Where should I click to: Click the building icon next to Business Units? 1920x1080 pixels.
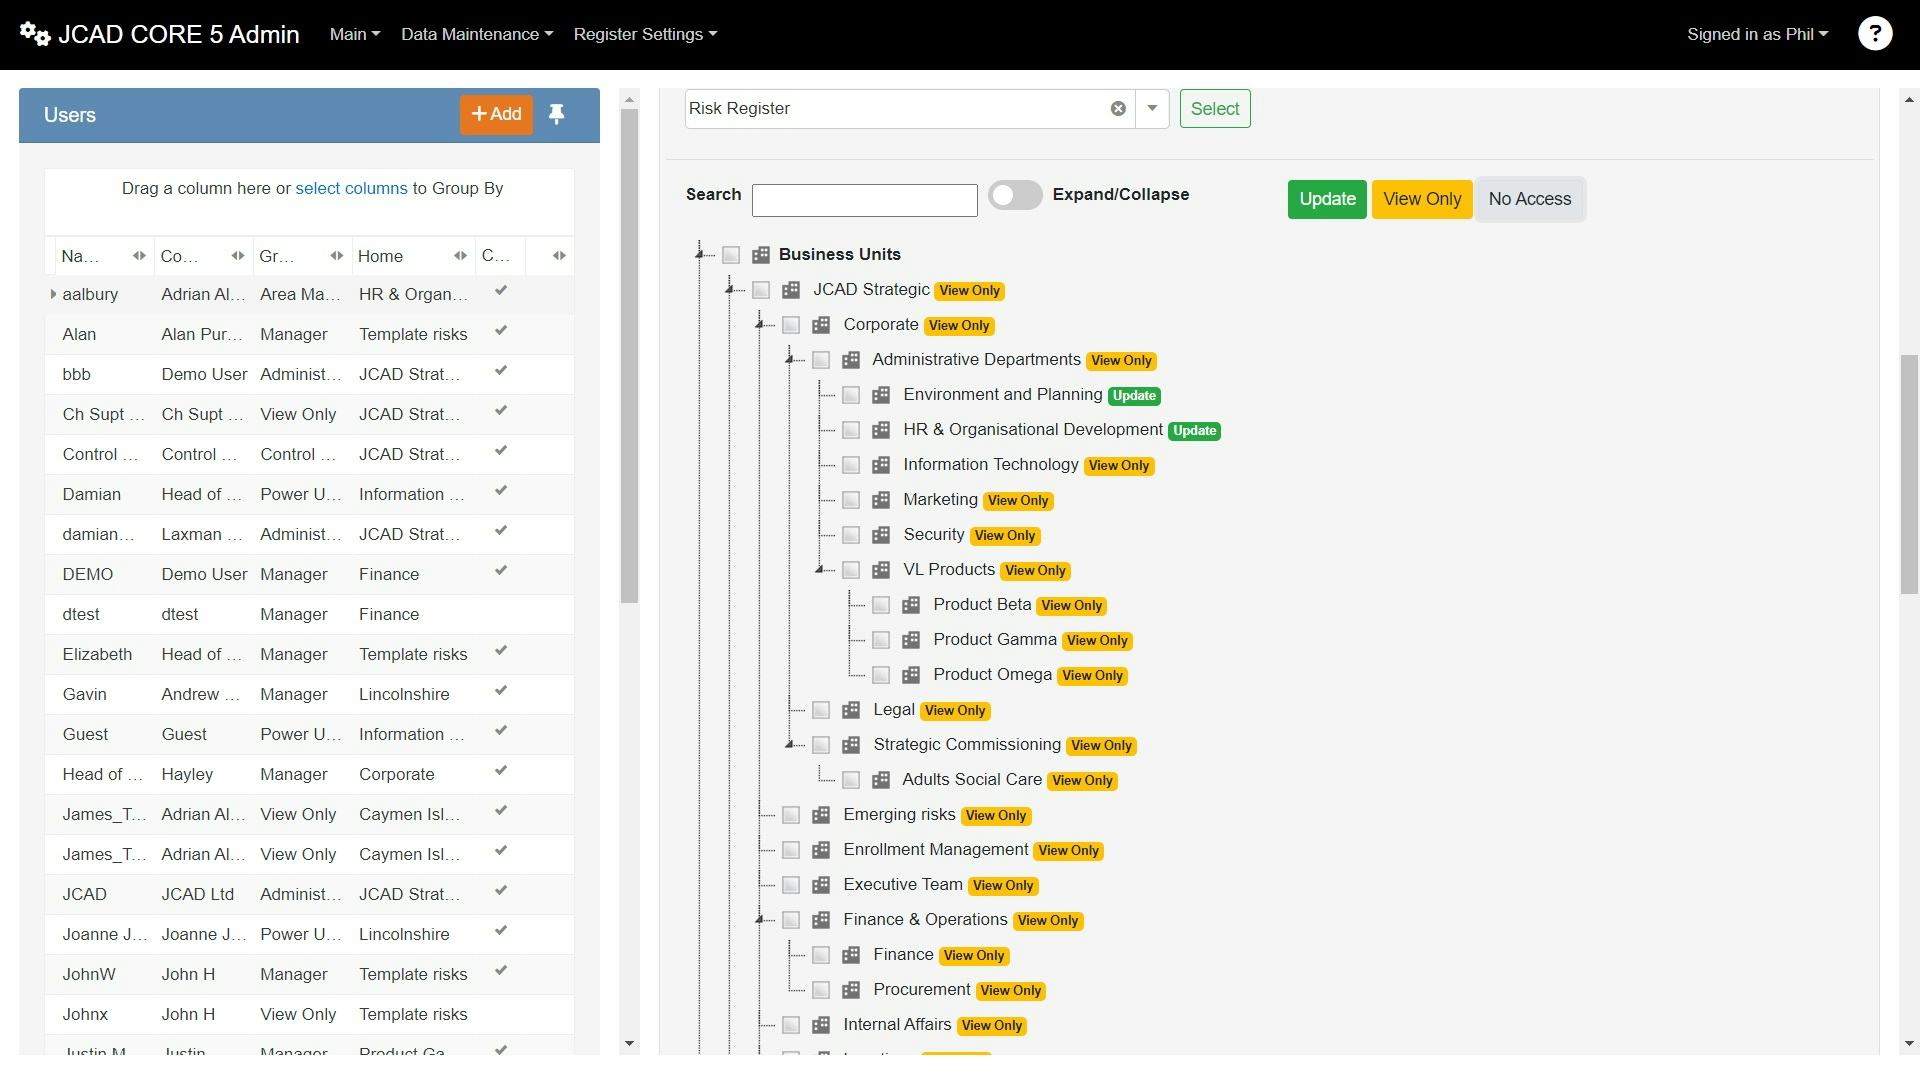pyautogui.click(x=761, y=254)
